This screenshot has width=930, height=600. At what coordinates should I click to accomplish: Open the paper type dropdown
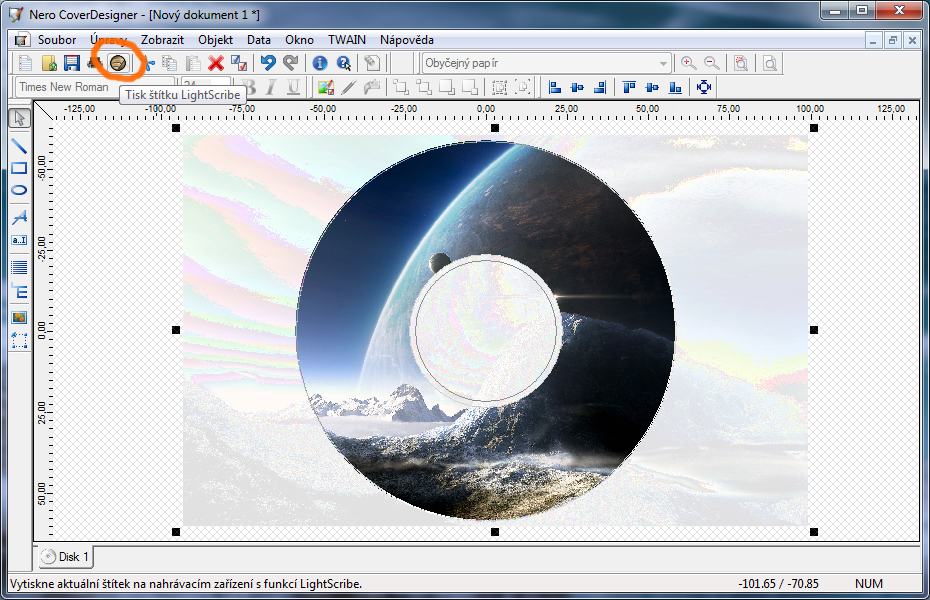[663, 63]
